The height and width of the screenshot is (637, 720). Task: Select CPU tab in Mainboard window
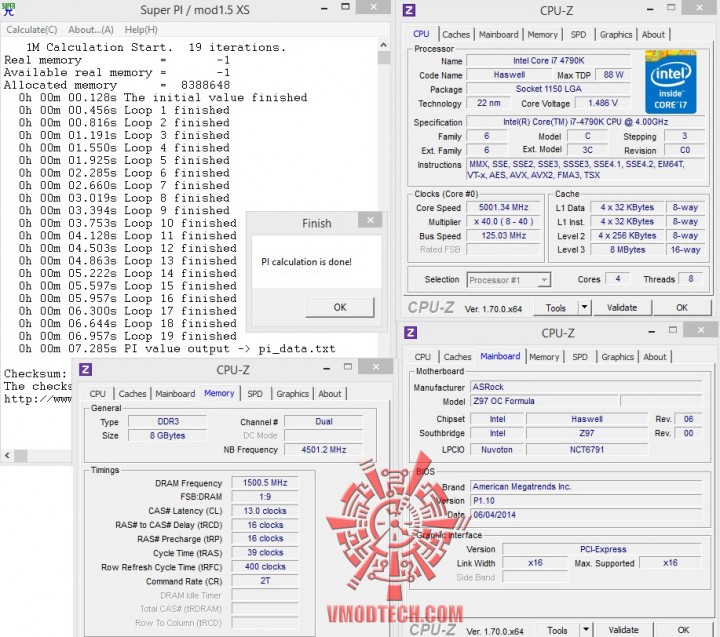point(422,357)
